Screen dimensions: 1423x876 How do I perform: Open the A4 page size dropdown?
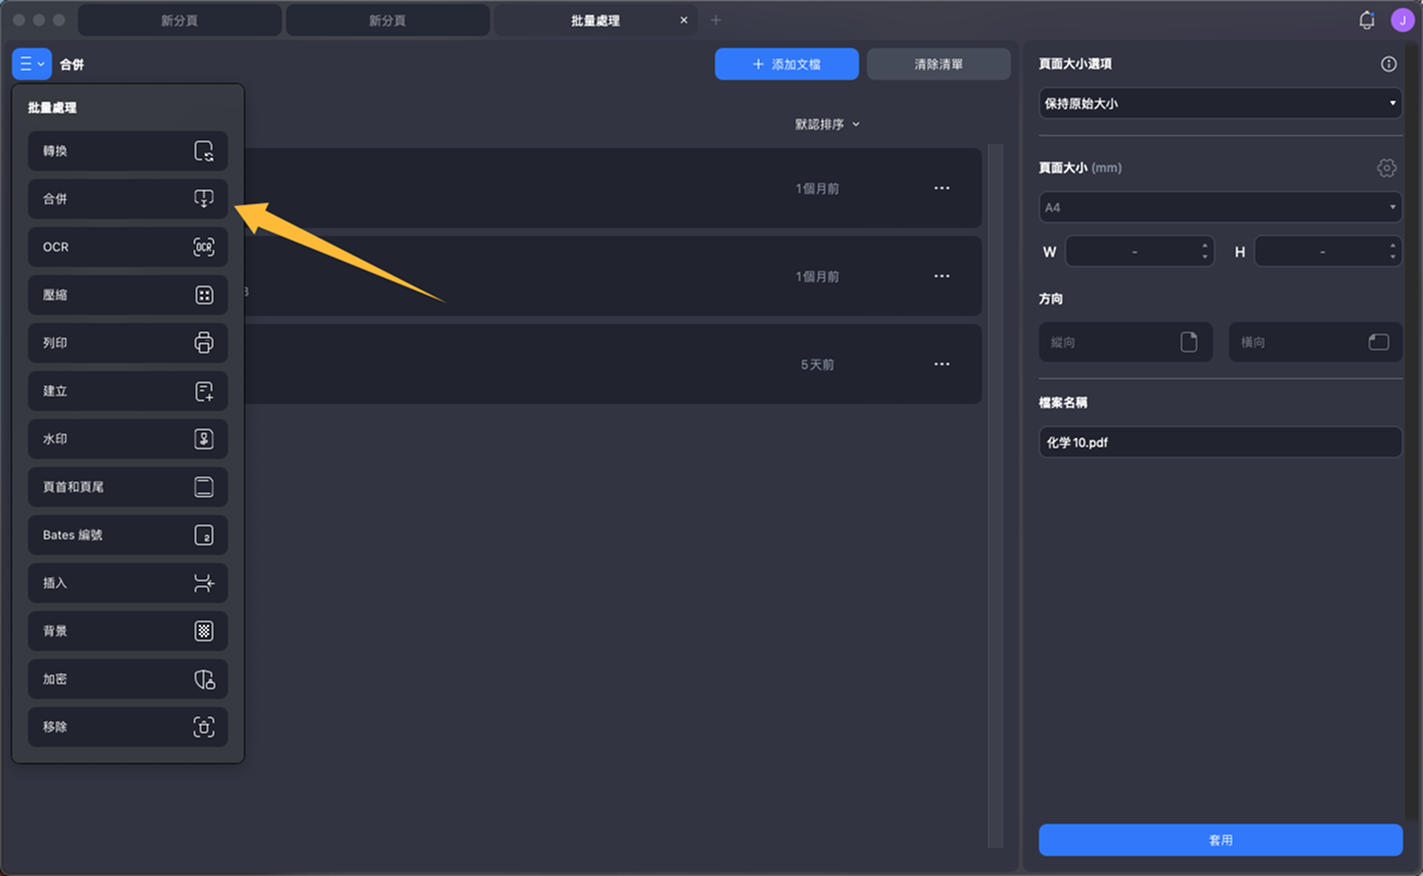pos(1220,207)
